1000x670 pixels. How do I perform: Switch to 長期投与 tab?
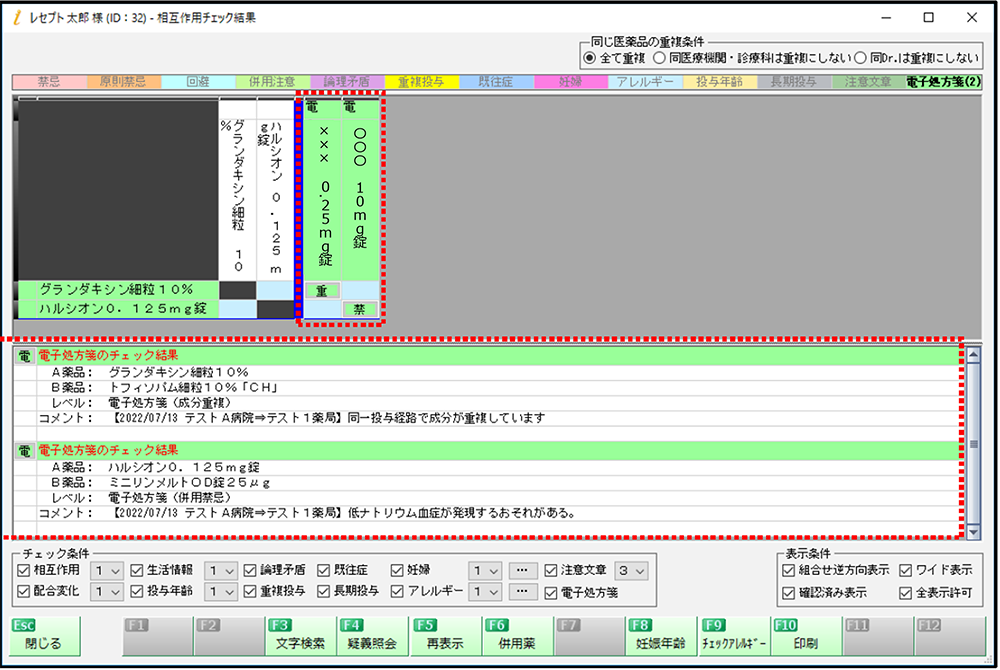click(x=795, y=82)
